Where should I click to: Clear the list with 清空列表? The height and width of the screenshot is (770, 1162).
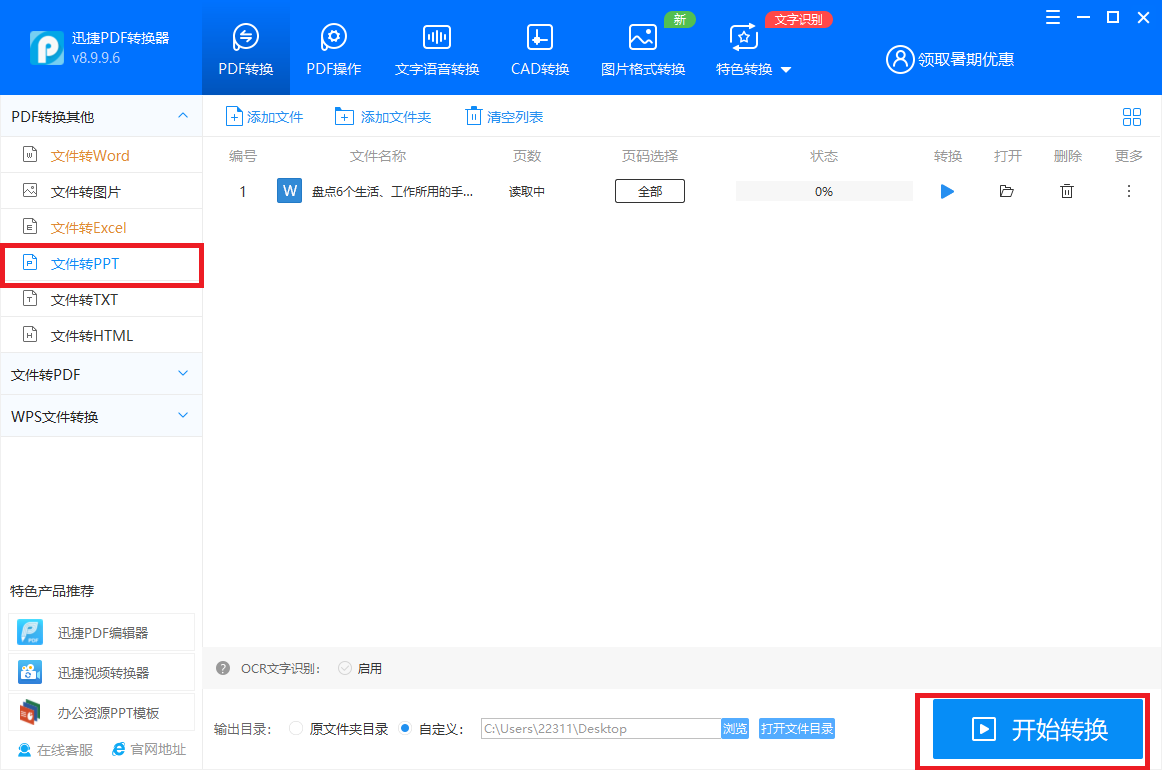pyautogui.click(x=504, y=116)
